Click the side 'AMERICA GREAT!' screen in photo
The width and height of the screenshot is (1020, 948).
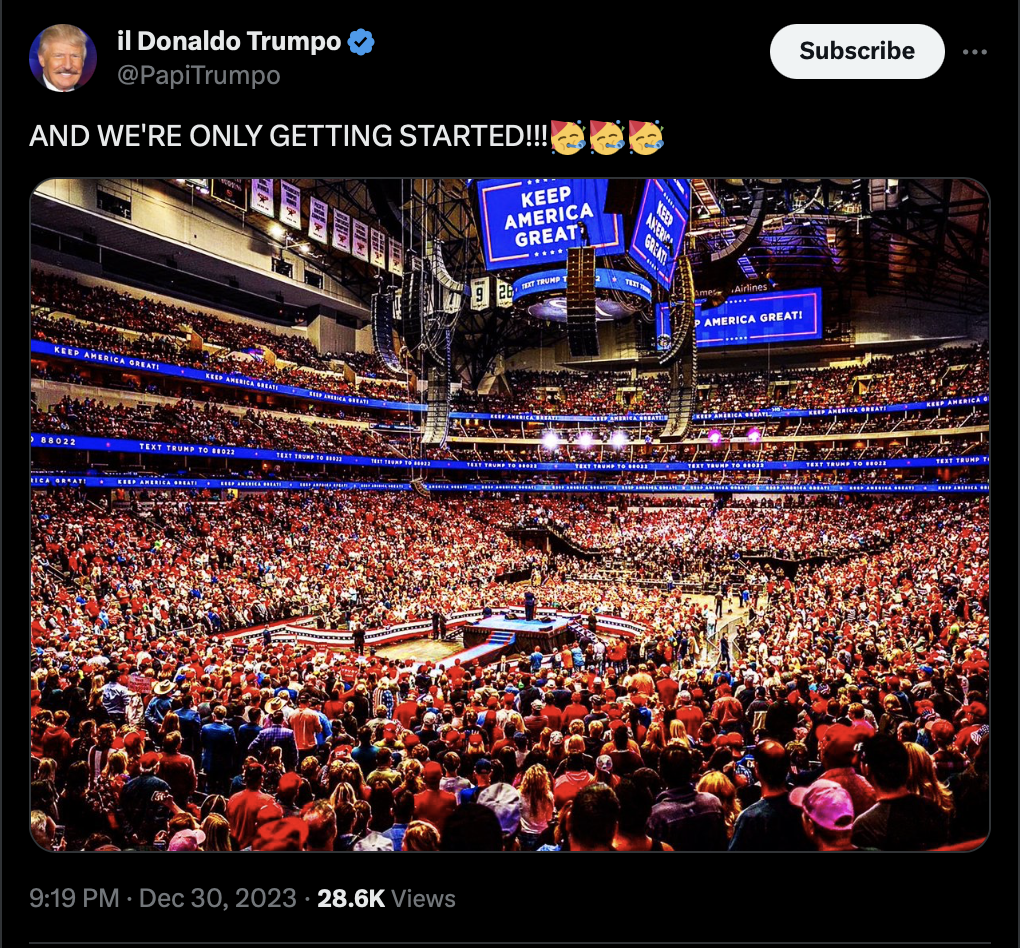point(756,318)
